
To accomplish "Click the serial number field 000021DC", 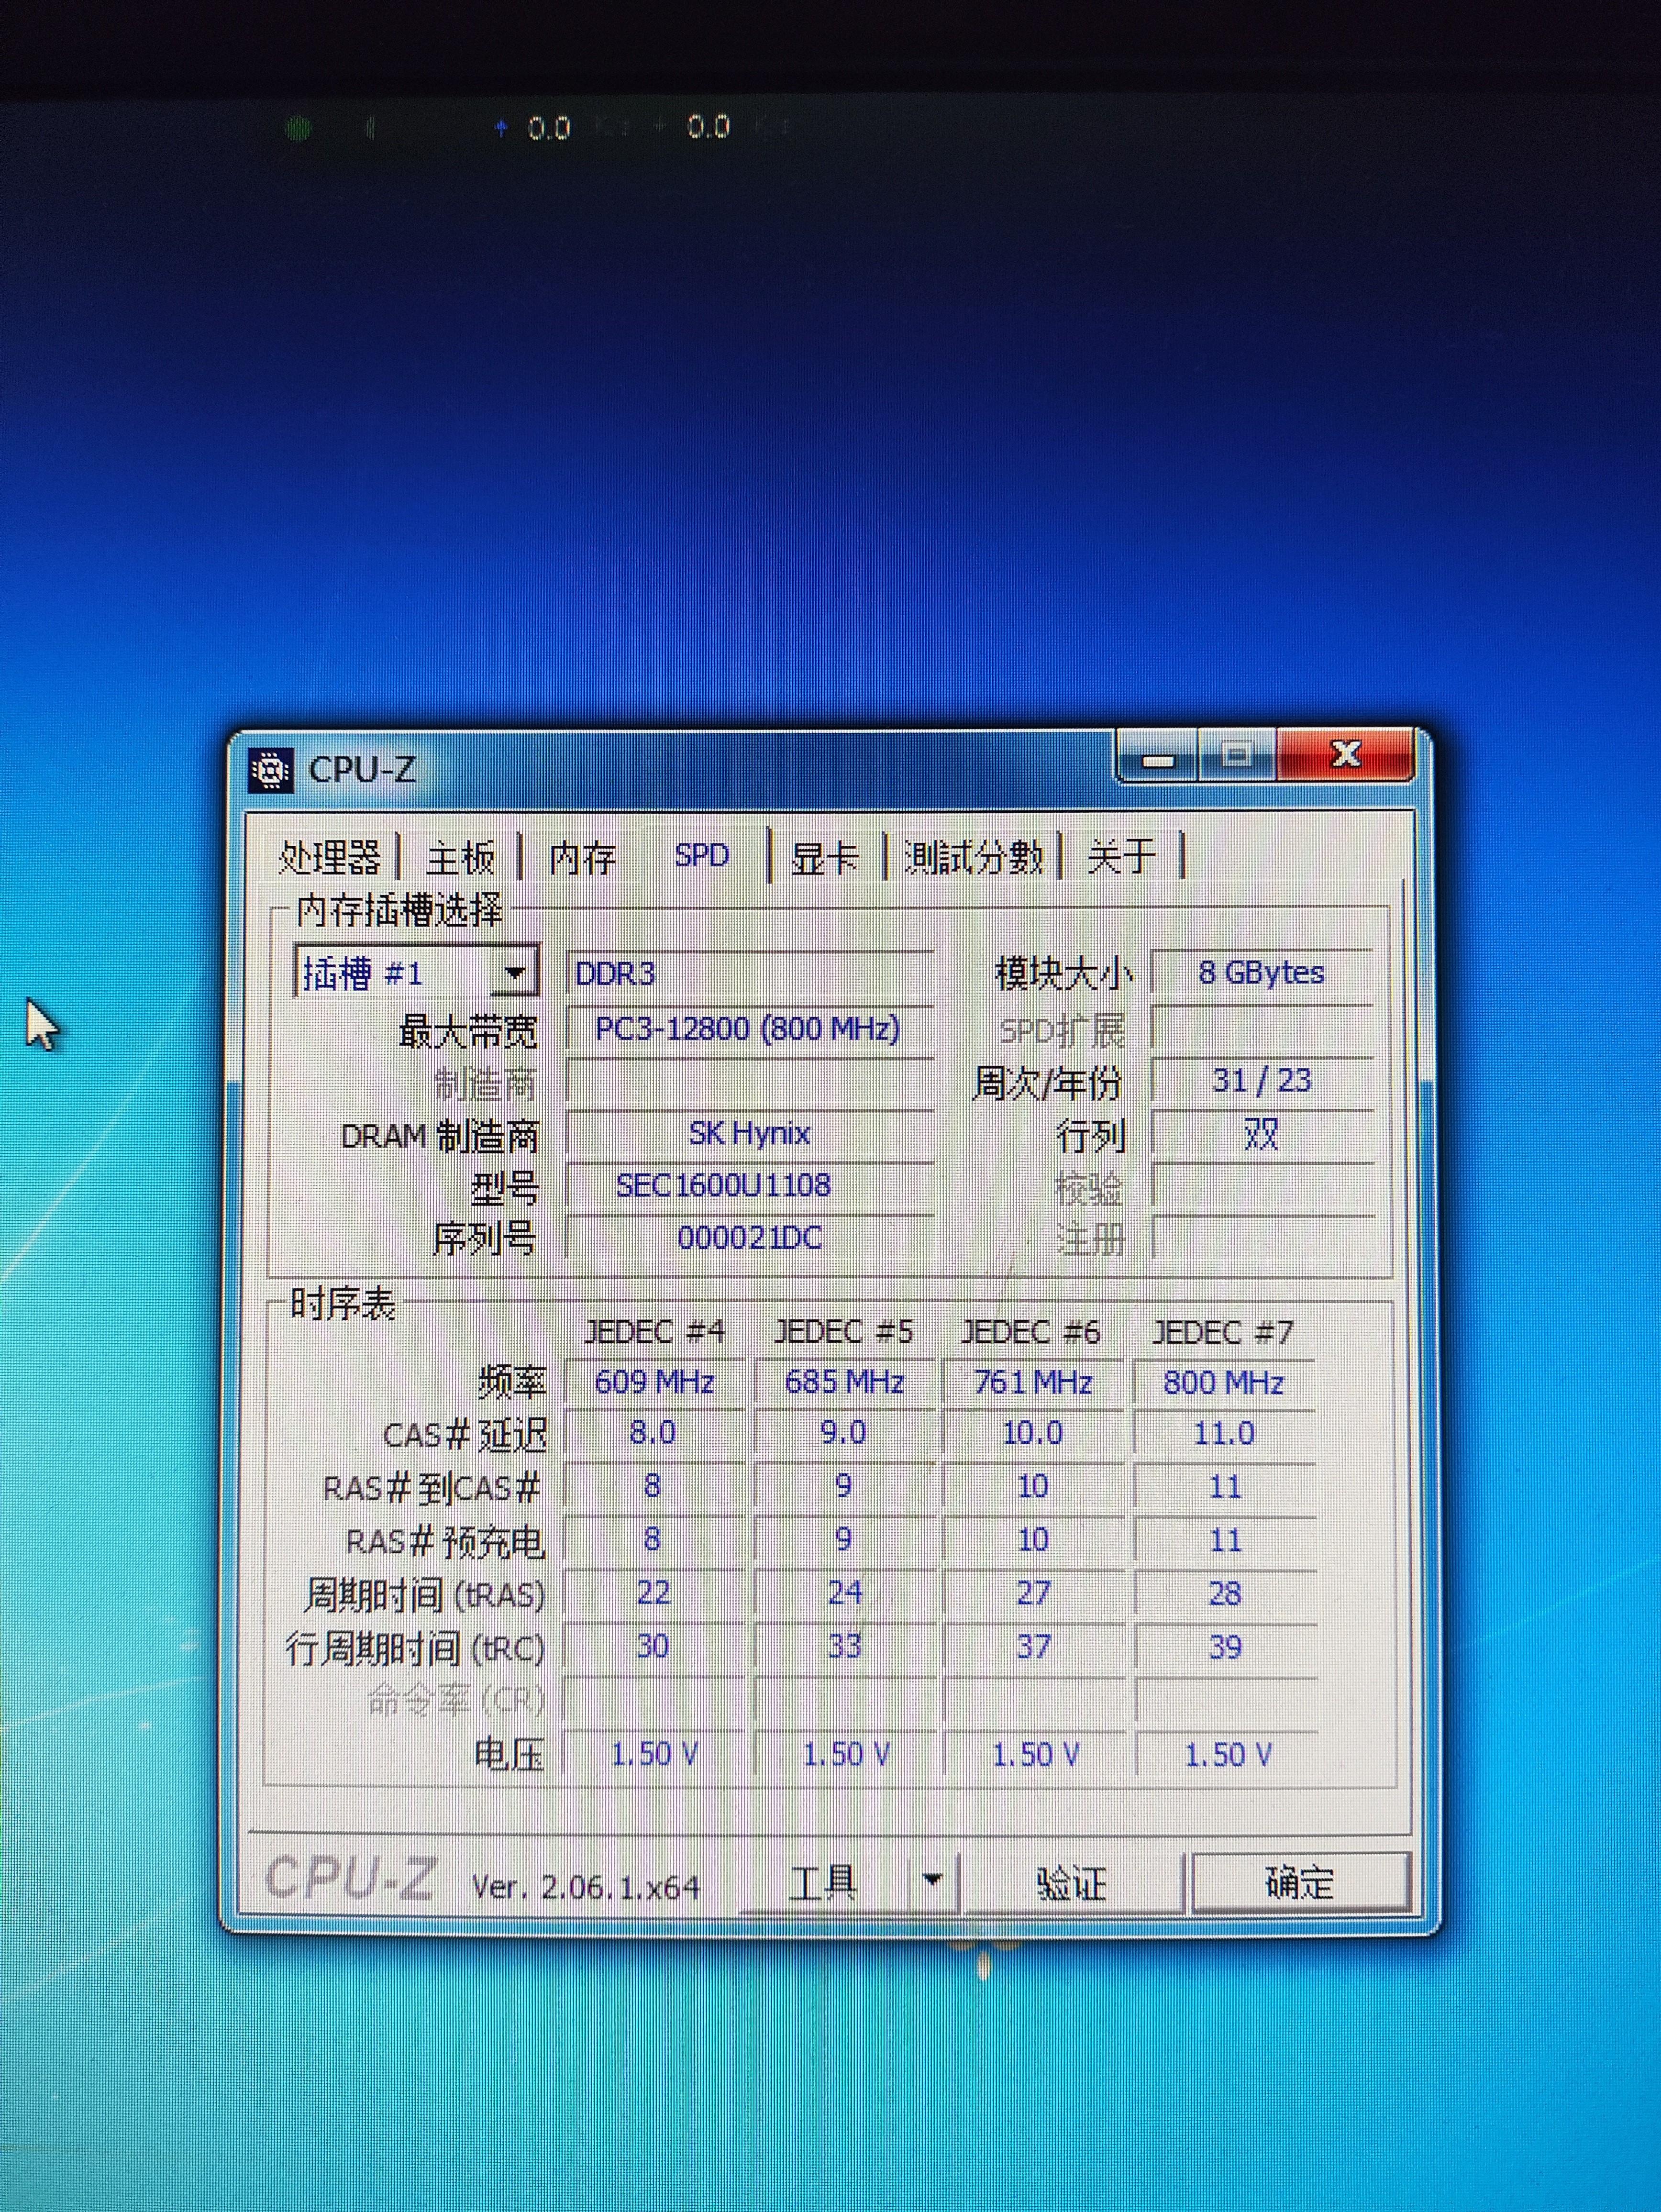I will pos(749,1238).
